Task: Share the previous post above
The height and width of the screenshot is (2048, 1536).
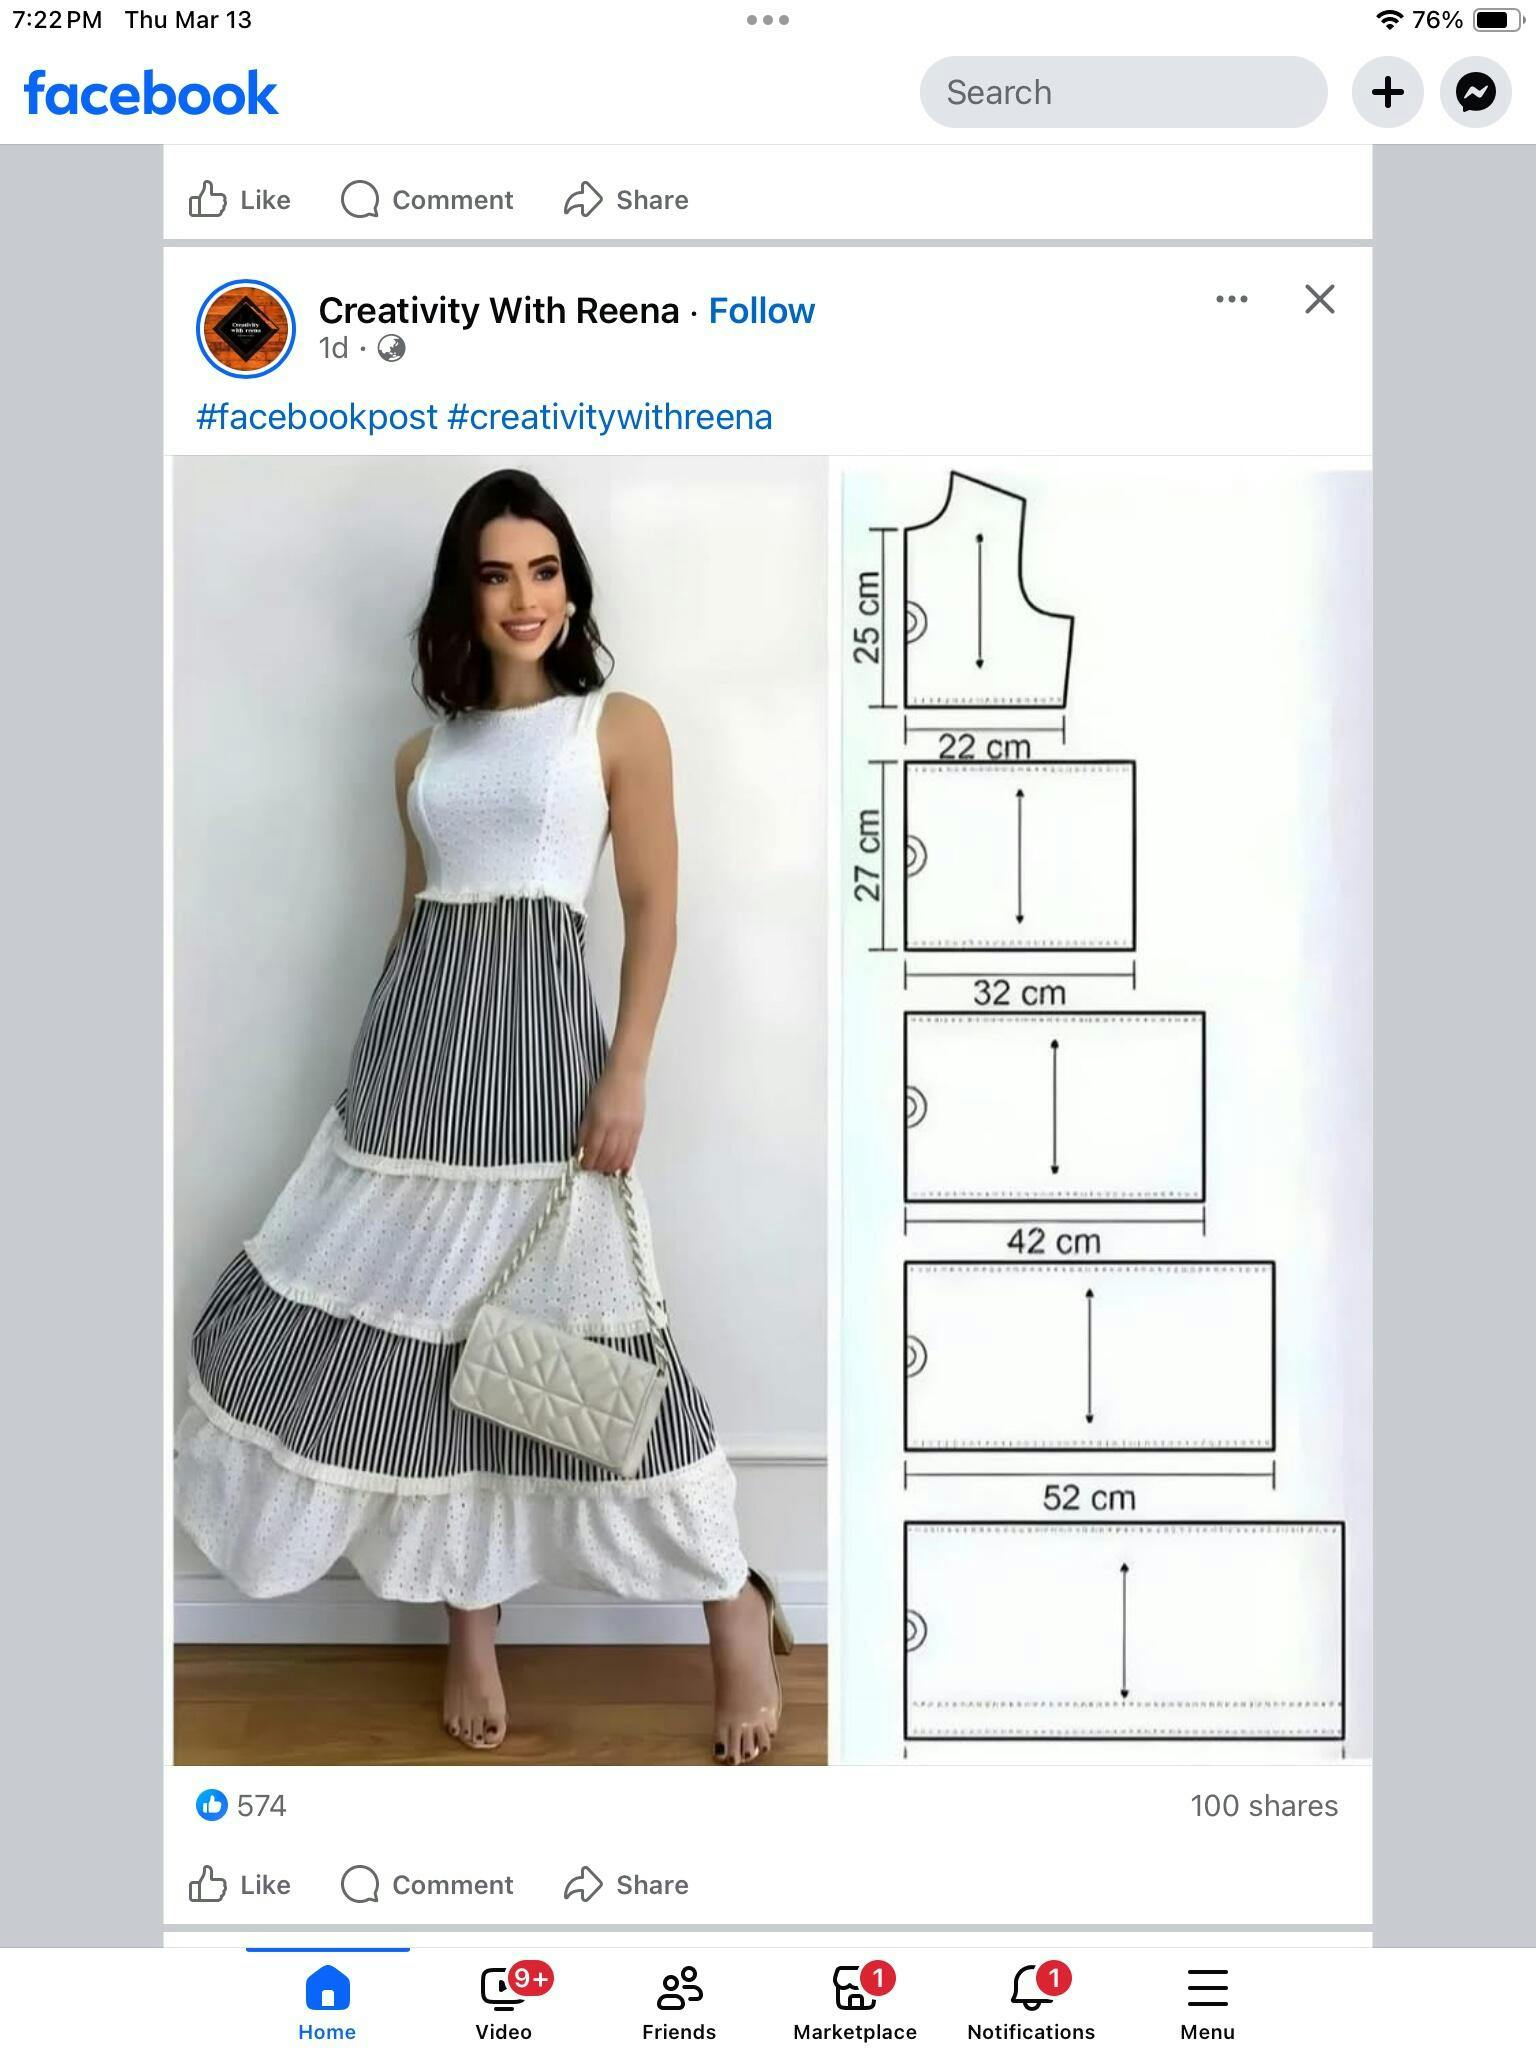Action: point(626,199)
